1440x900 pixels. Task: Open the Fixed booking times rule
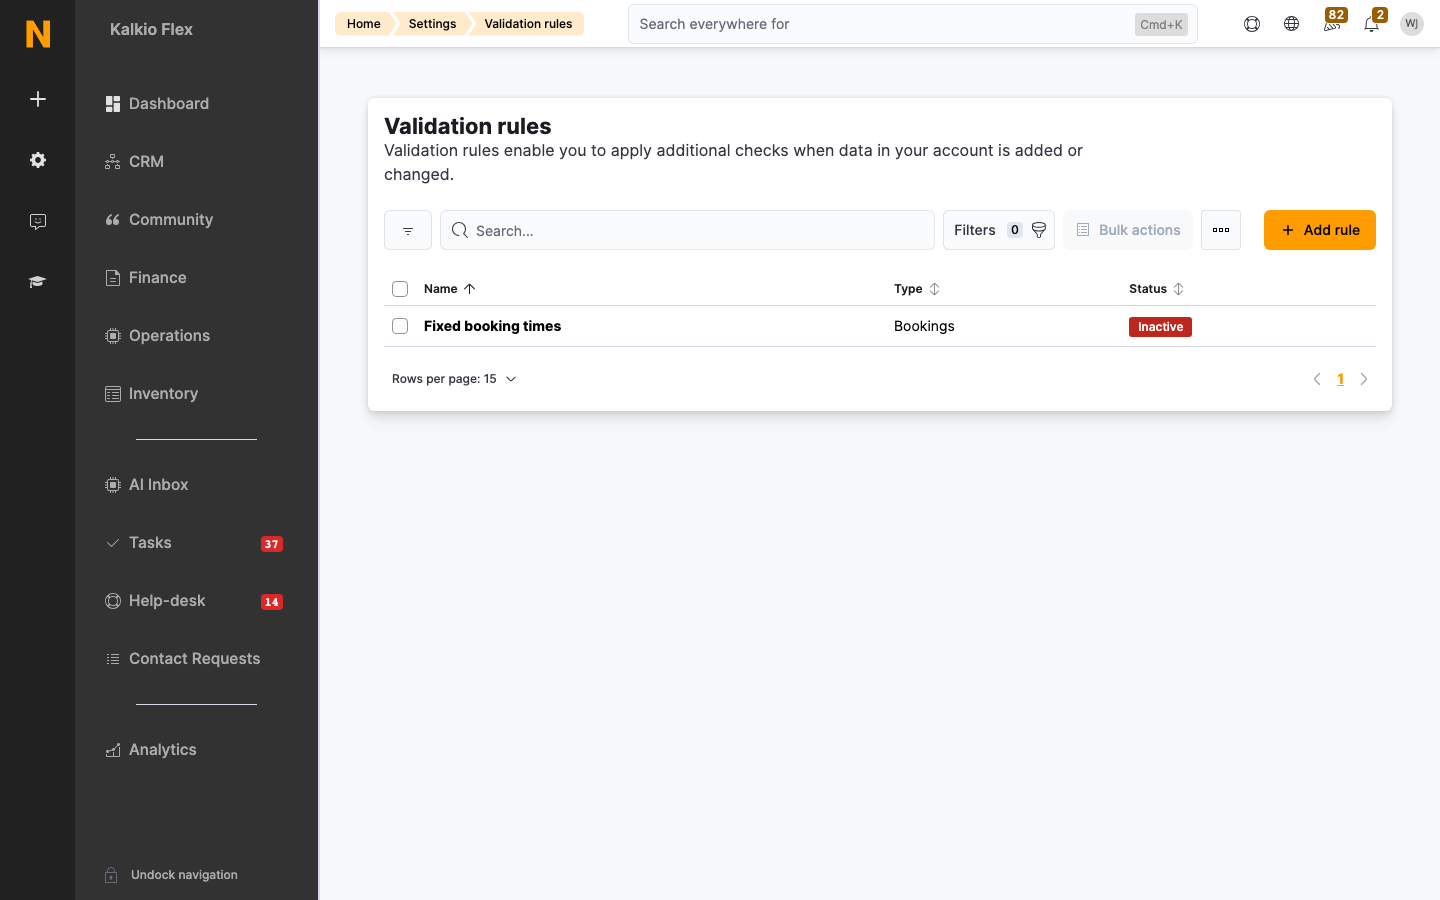(x=492, y=326)
